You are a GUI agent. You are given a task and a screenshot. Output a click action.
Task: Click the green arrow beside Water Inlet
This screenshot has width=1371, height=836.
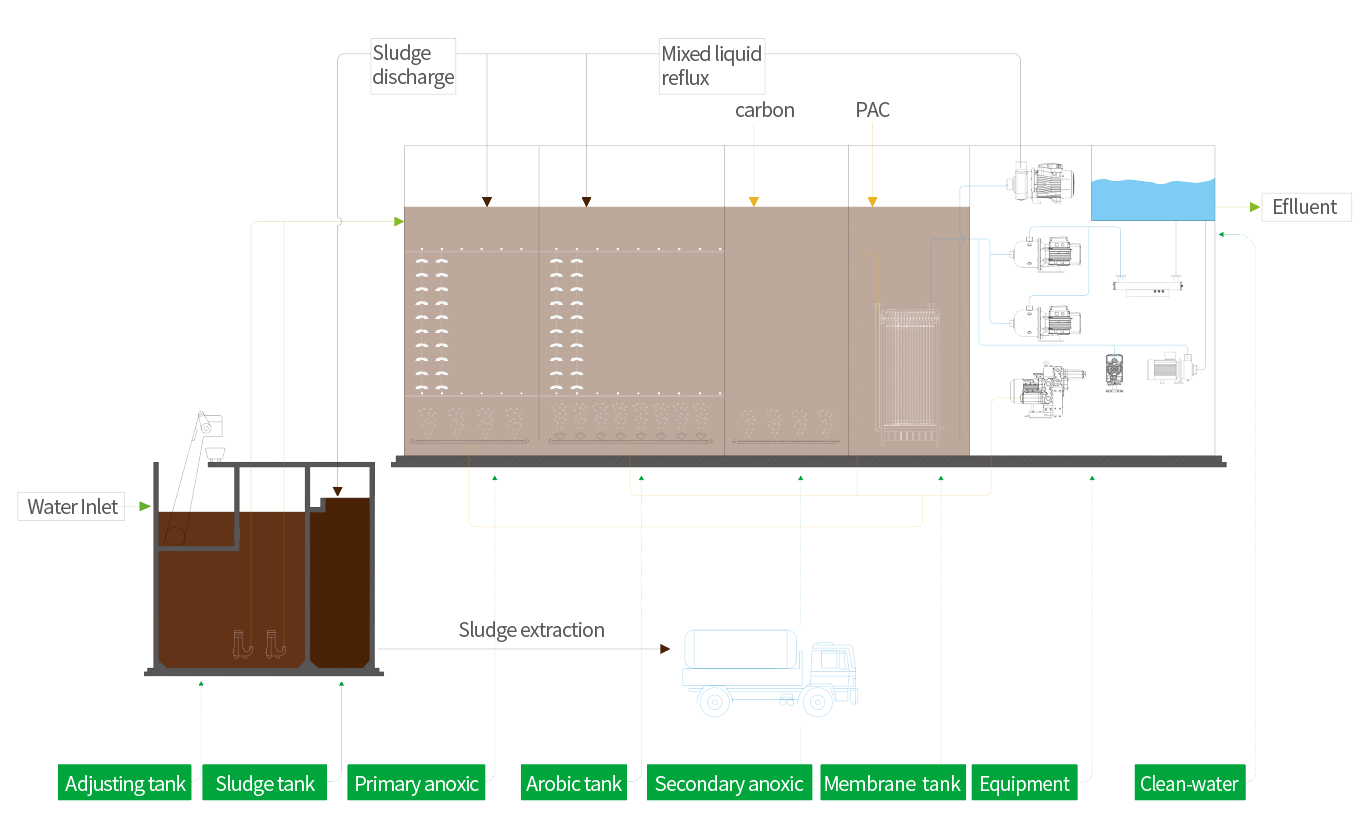pos(145,507)
